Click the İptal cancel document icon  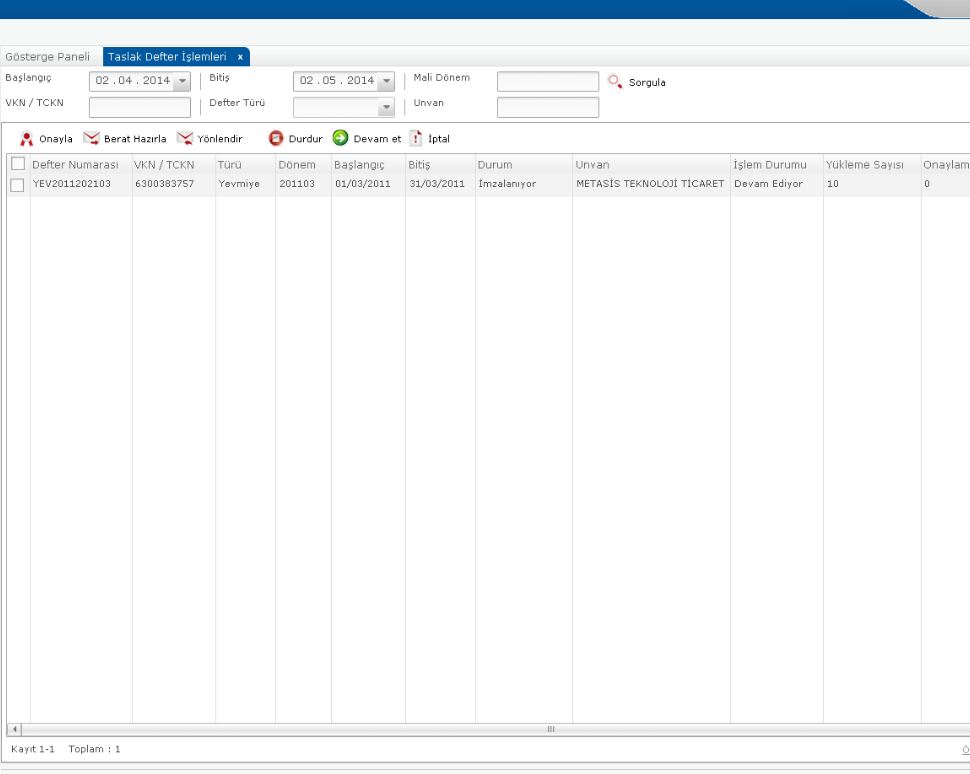(x=416, y=138)
